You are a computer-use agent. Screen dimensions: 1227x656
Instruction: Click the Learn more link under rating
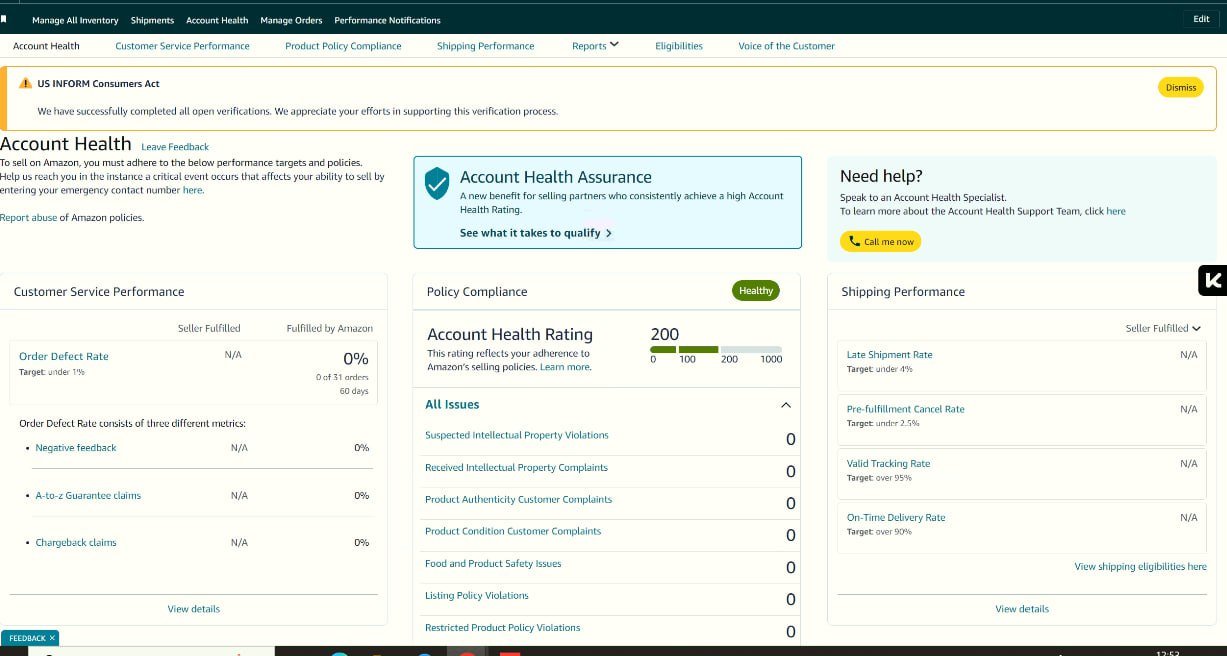[565, 367]
